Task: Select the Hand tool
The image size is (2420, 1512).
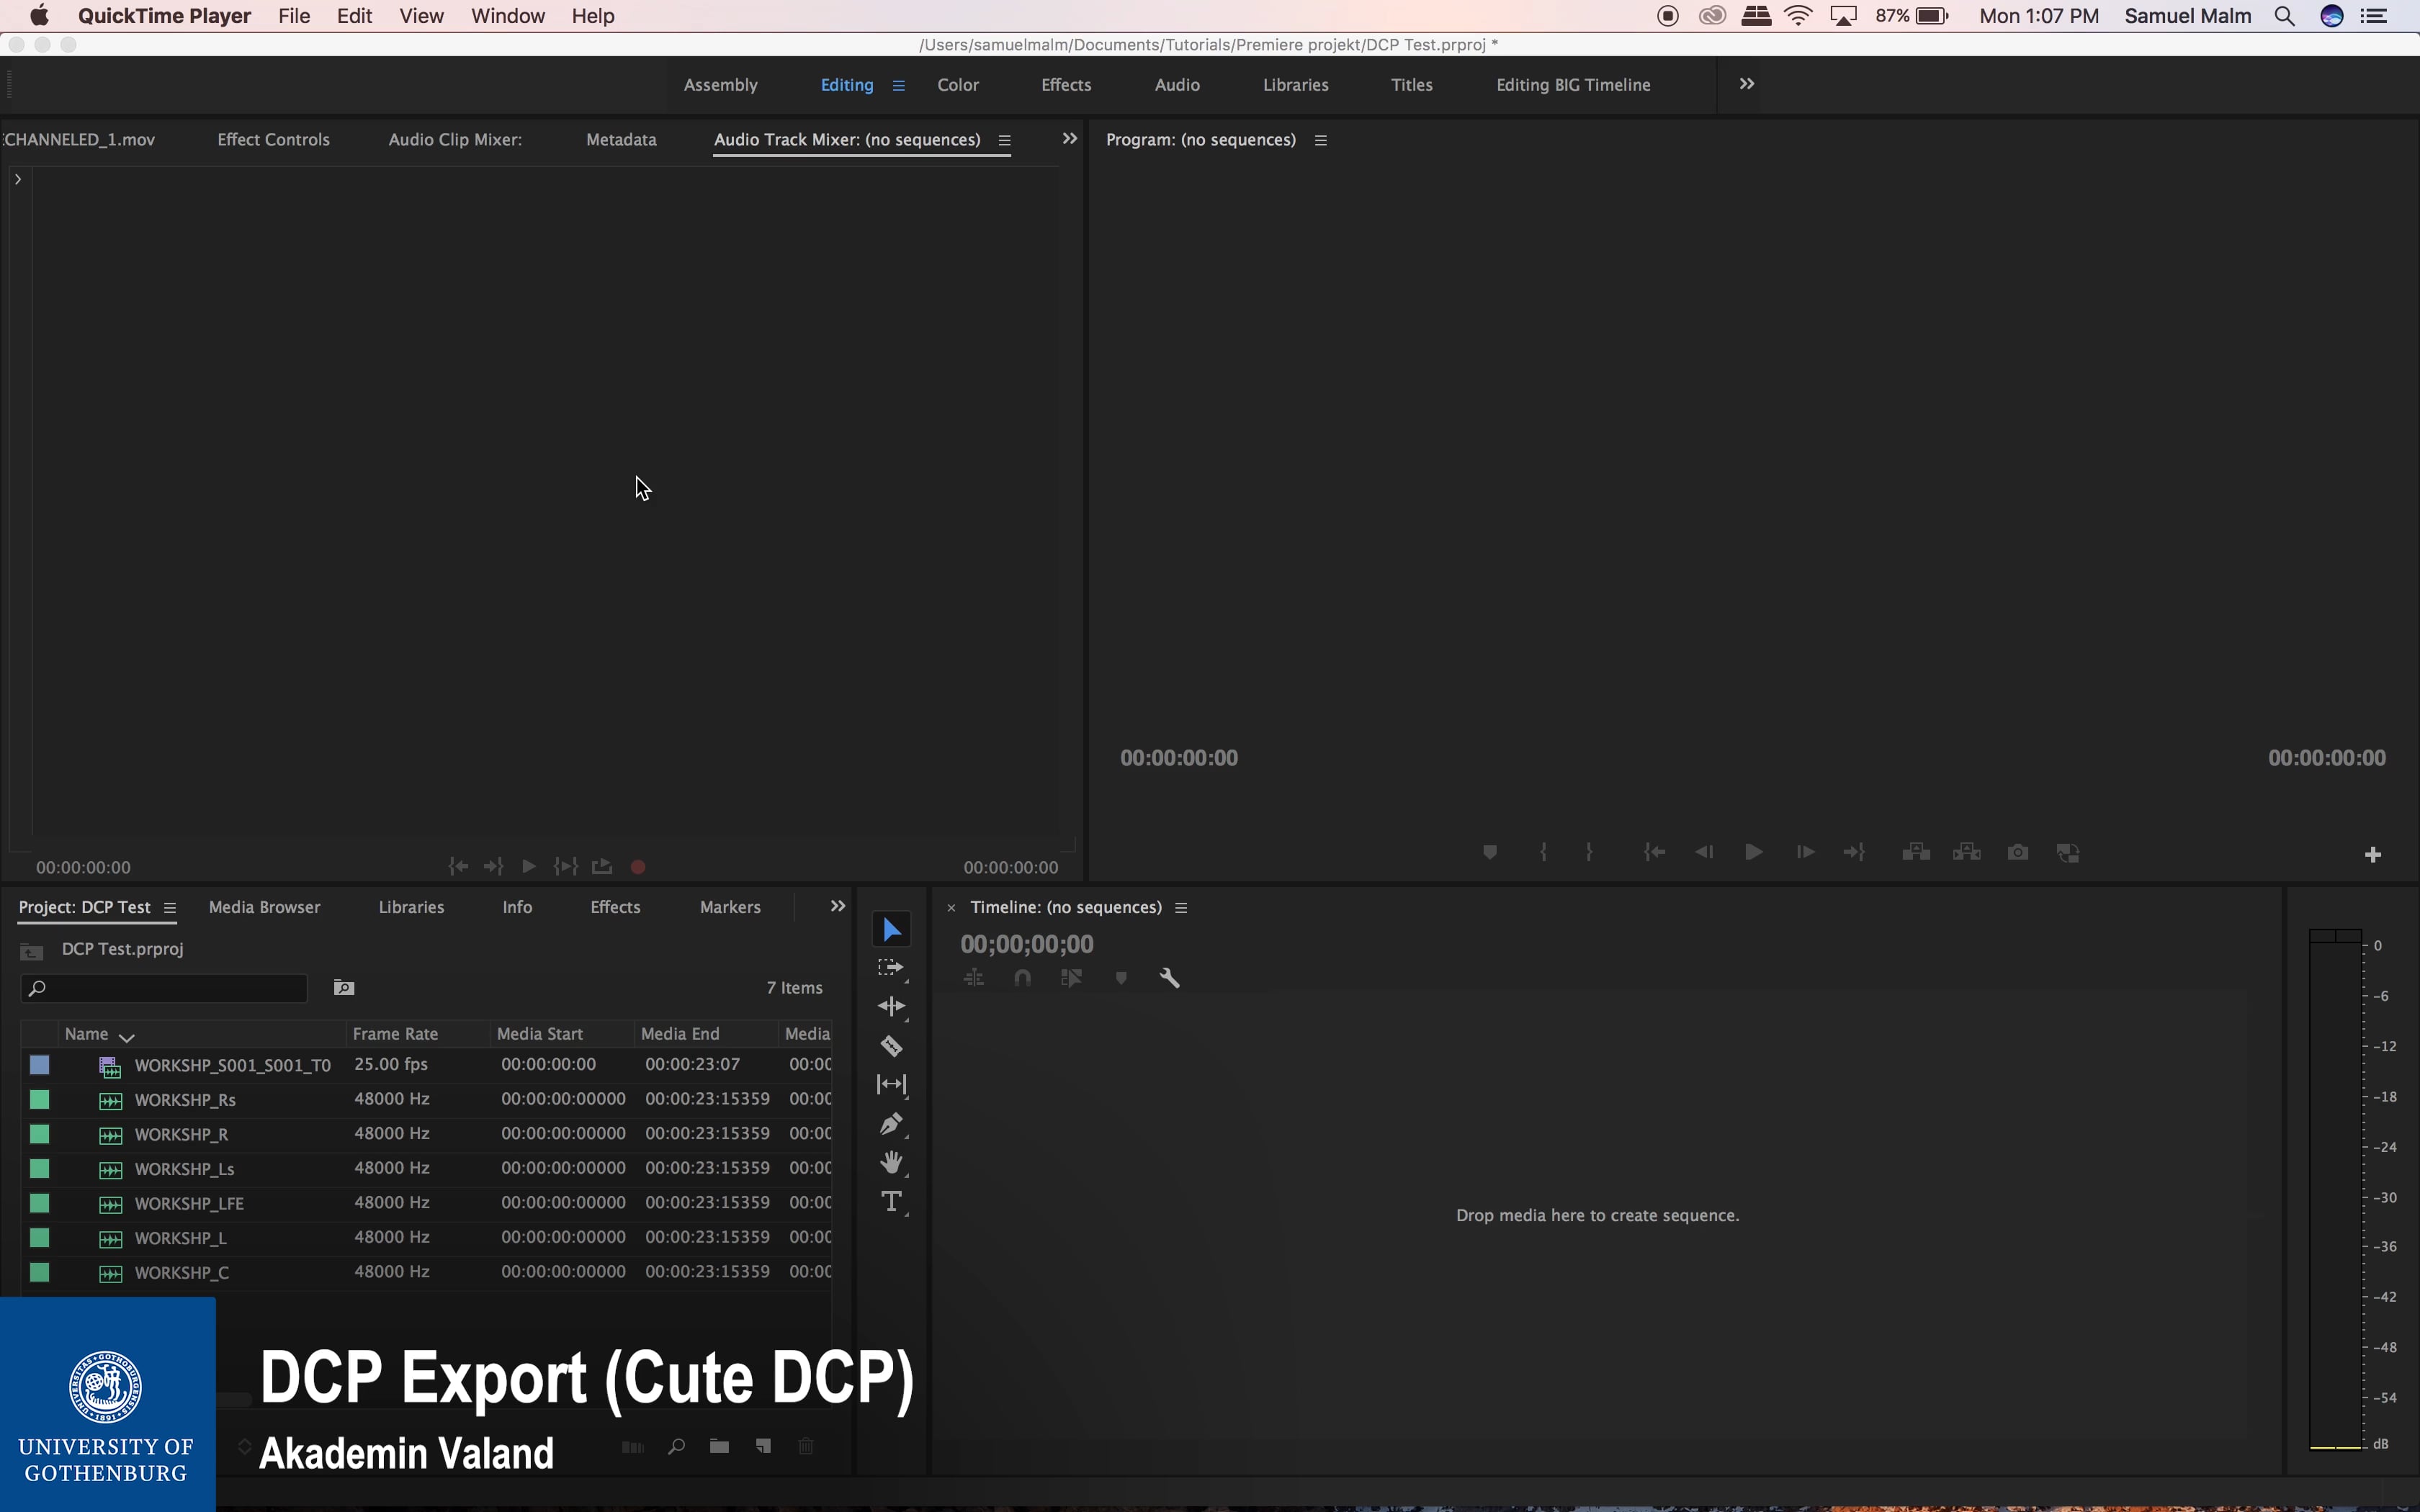Action: click(891, 1162)
